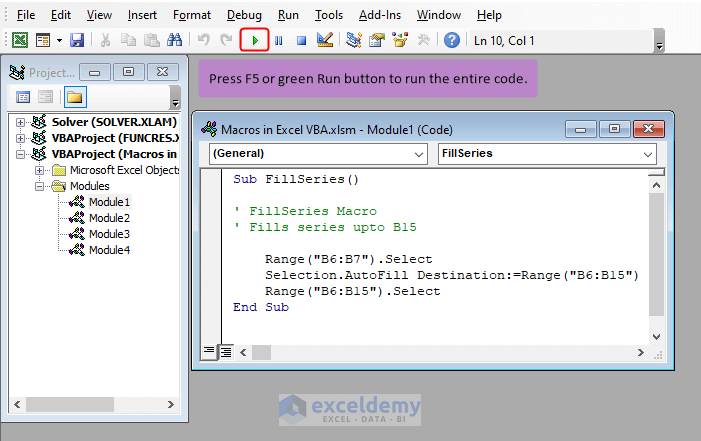Open the Run menu
The height and width of the screenshot is (441, 701).
[x=288, y=15]
